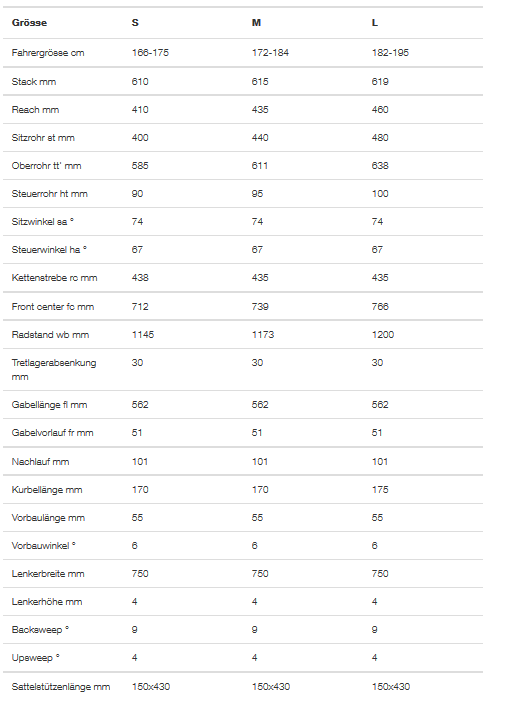Click the Nachlauf mm value 101 for M
508x706 pixels.
click(x=260, y=462)
